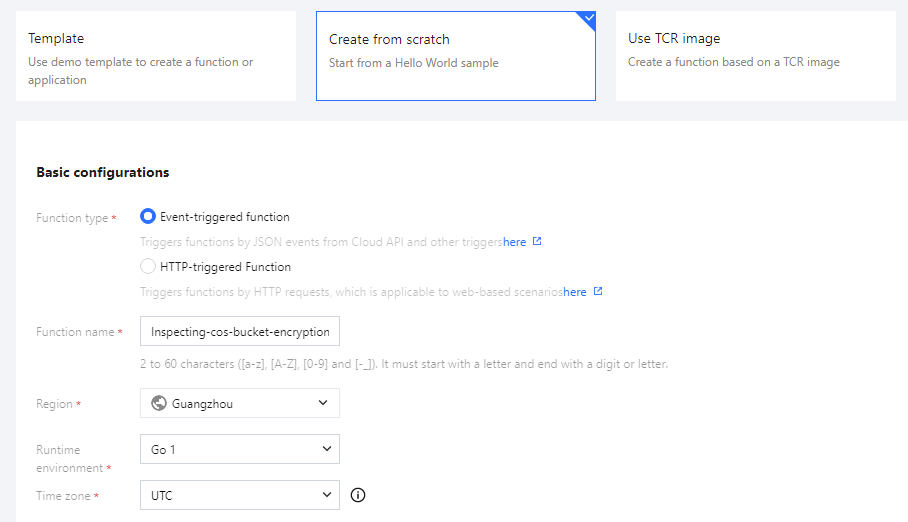
Task: Open the 'here' link for HTTP requests
Action: (x=575, y=292)
